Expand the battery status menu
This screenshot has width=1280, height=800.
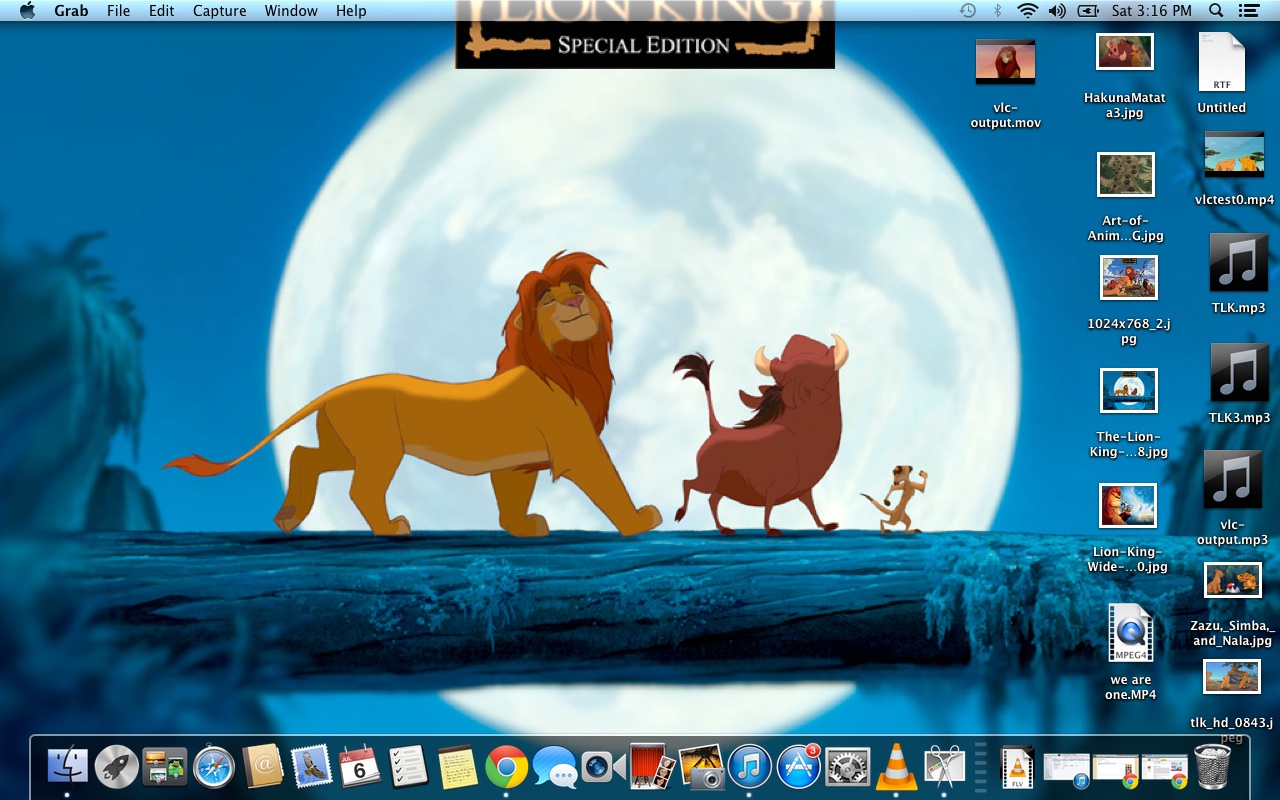click(x=1087, y=11)
